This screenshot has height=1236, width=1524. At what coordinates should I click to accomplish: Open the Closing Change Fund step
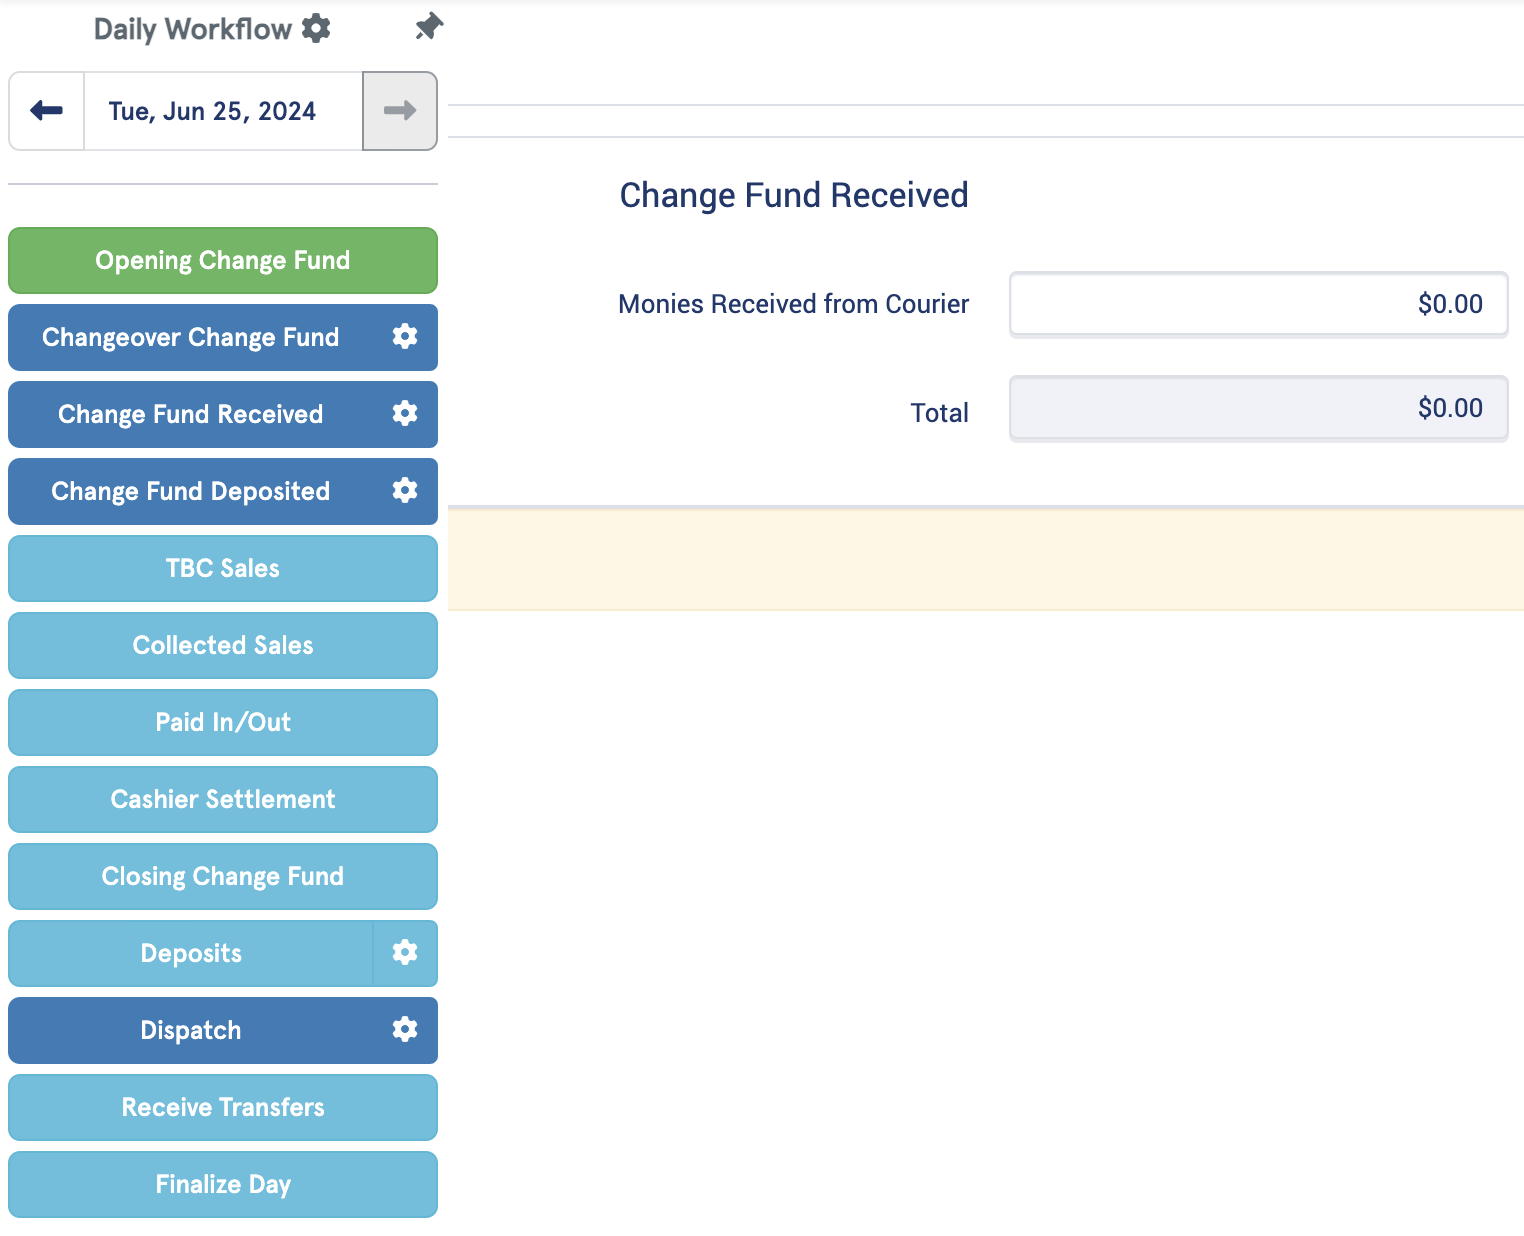pos(223,877)
